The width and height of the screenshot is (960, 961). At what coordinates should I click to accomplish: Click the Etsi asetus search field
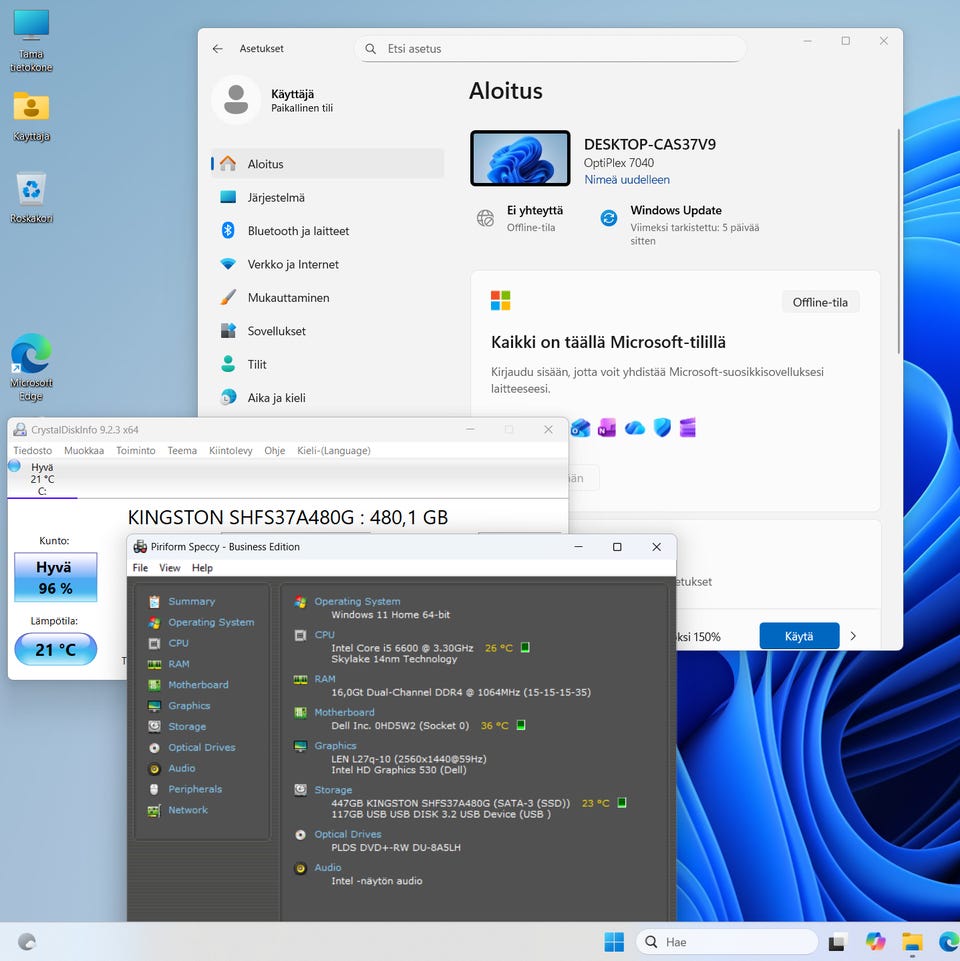[x=550, y=49]
